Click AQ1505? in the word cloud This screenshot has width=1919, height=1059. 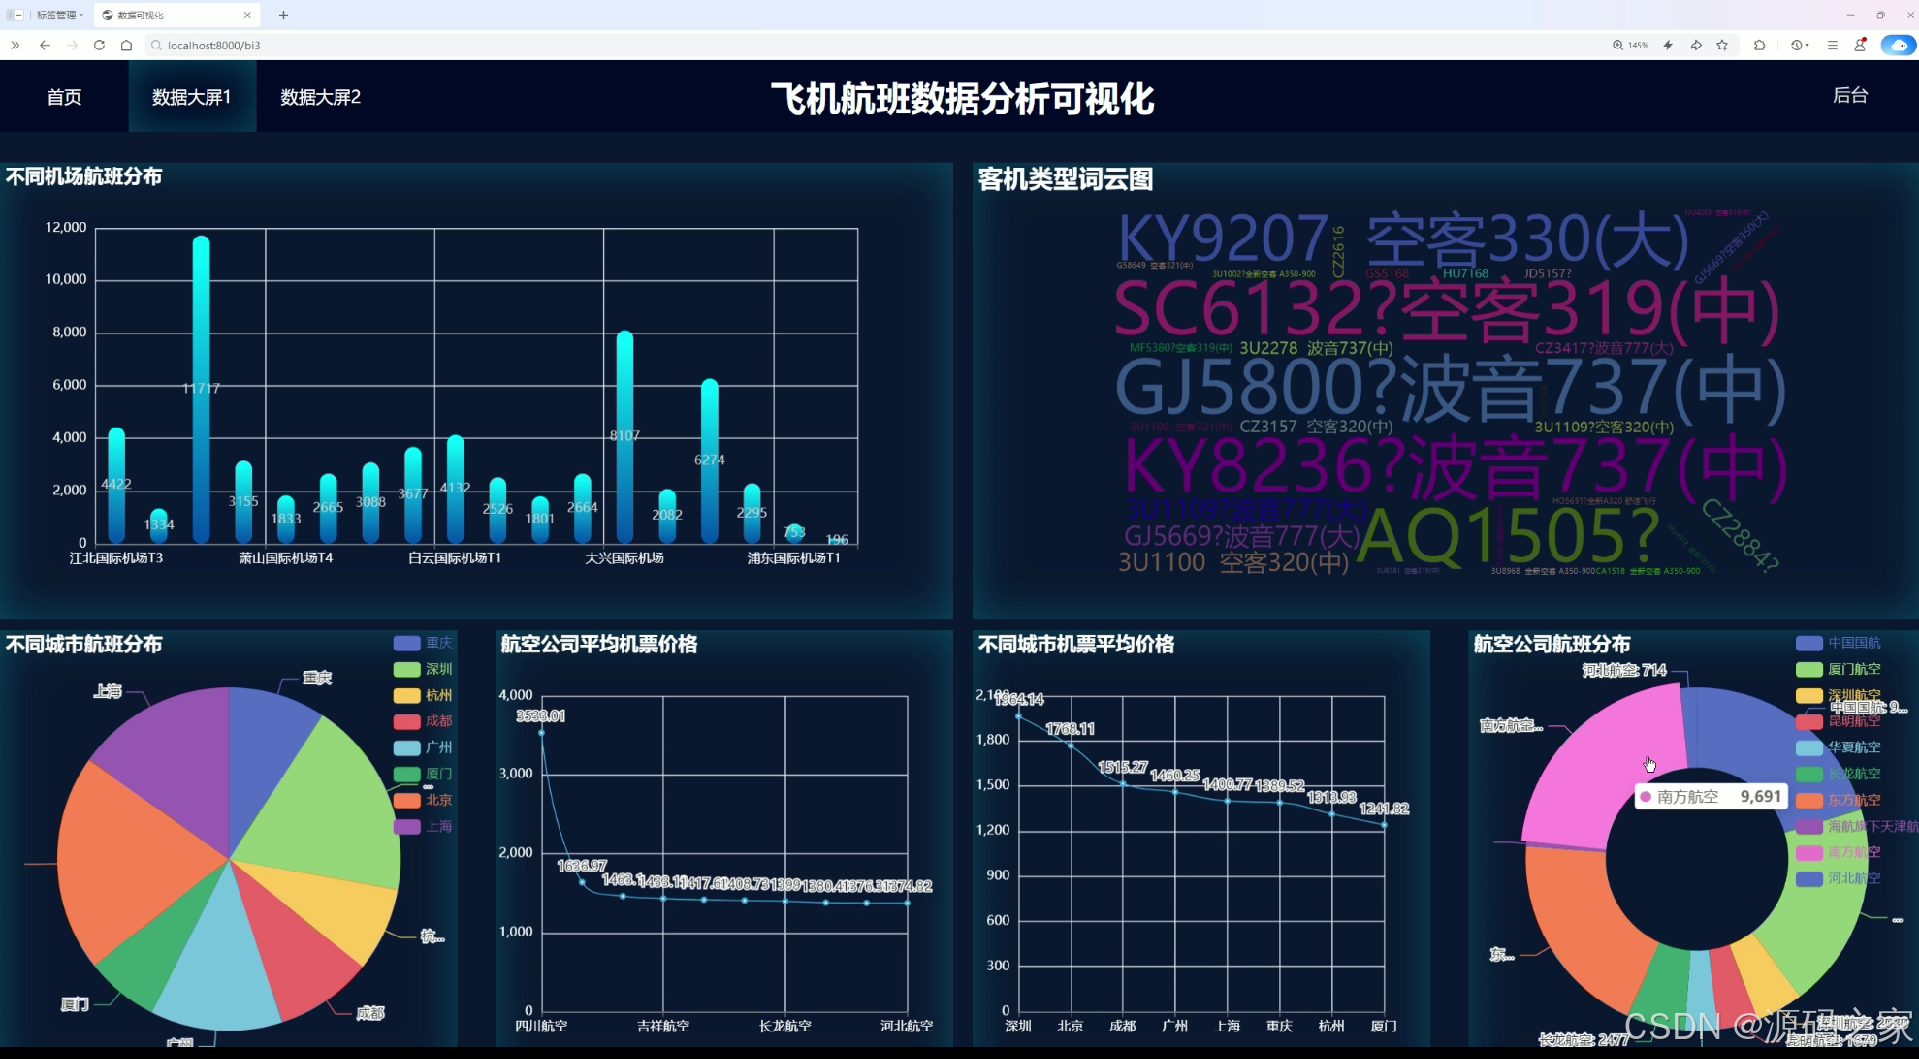tap(1508, 535)
